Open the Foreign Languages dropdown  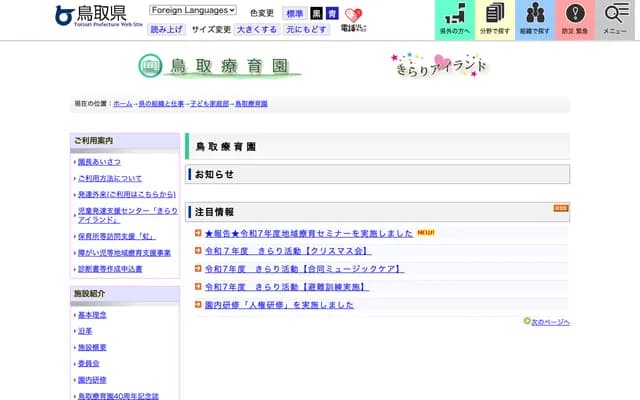193,10
